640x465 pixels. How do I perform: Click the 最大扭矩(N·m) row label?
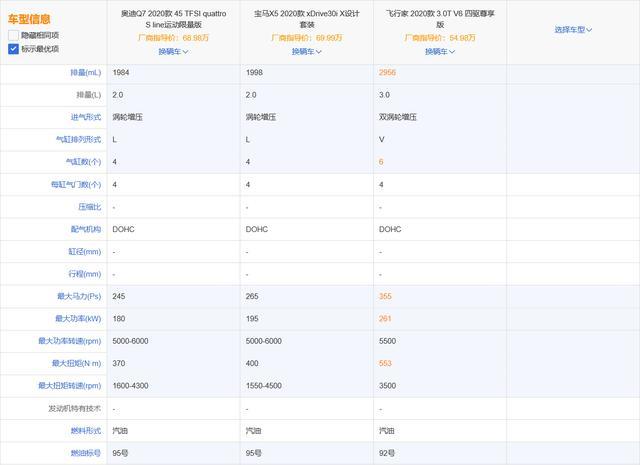[76, 363]
